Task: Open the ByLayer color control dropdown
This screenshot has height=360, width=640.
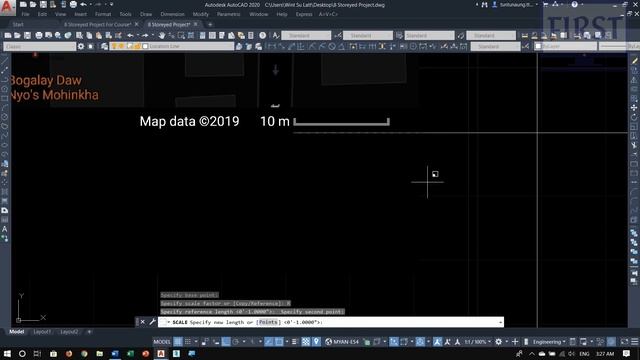Action: point(565,47)
